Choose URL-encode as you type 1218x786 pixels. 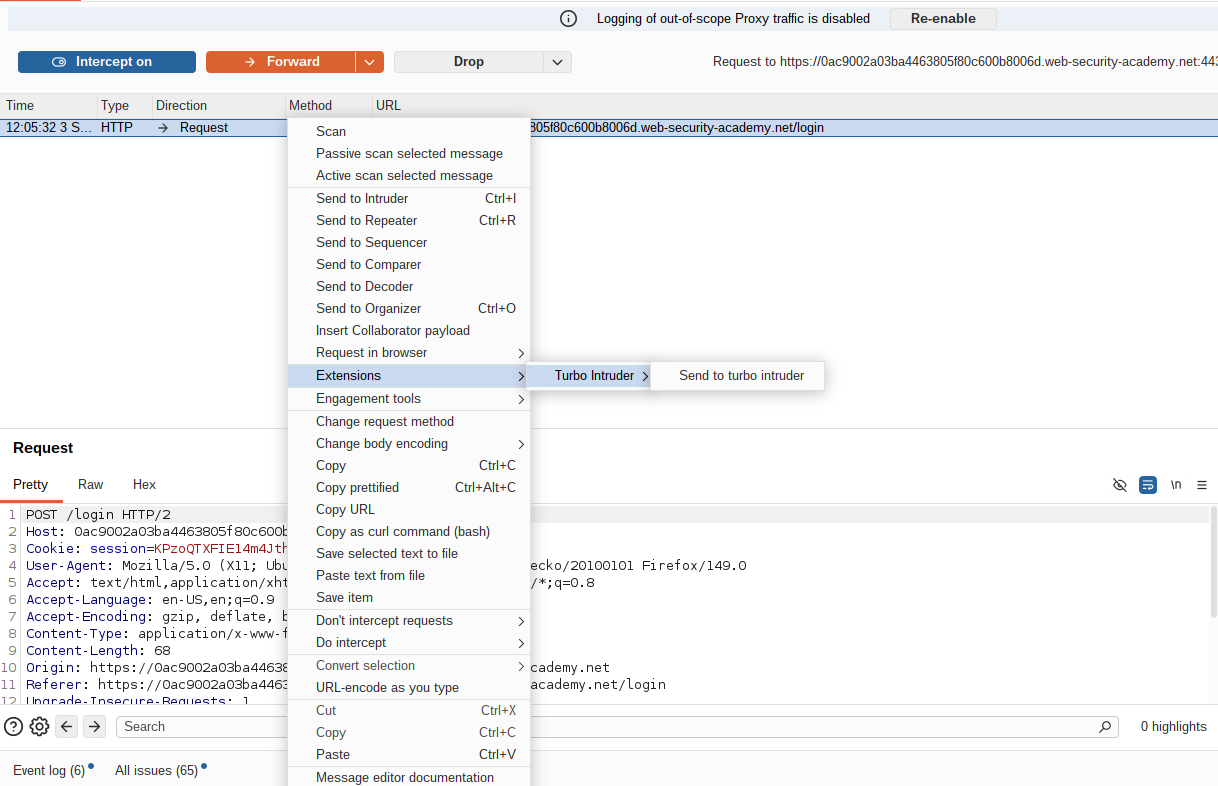(x=409, y=687)
